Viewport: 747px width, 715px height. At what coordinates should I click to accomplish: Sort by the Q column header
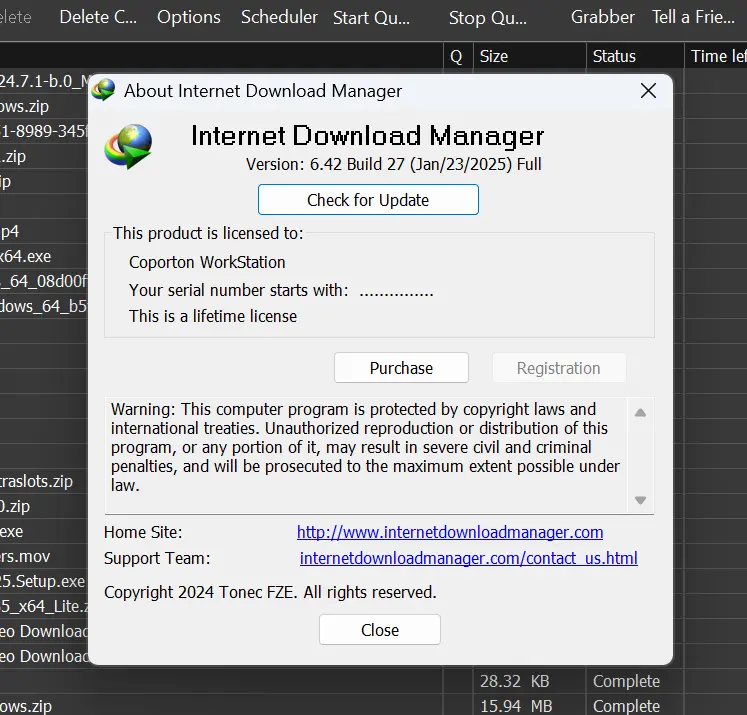click(x=458, y=56)
